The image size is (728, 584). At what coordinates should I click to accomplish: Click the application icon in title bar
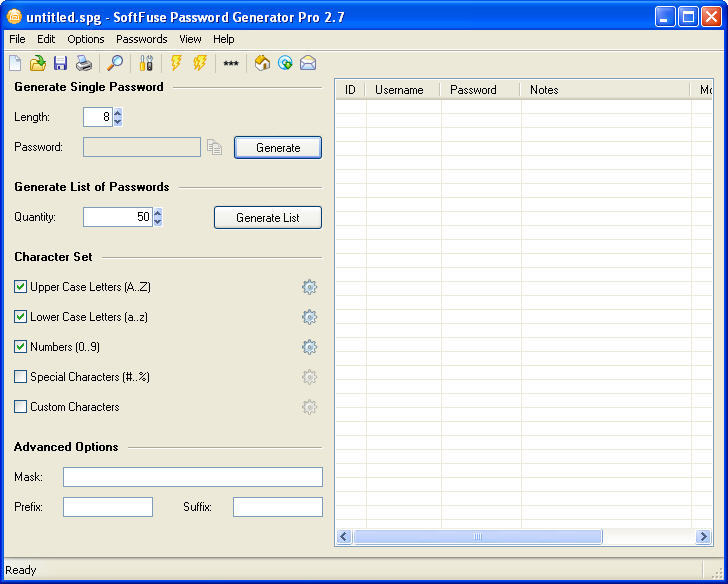point(14,16)
